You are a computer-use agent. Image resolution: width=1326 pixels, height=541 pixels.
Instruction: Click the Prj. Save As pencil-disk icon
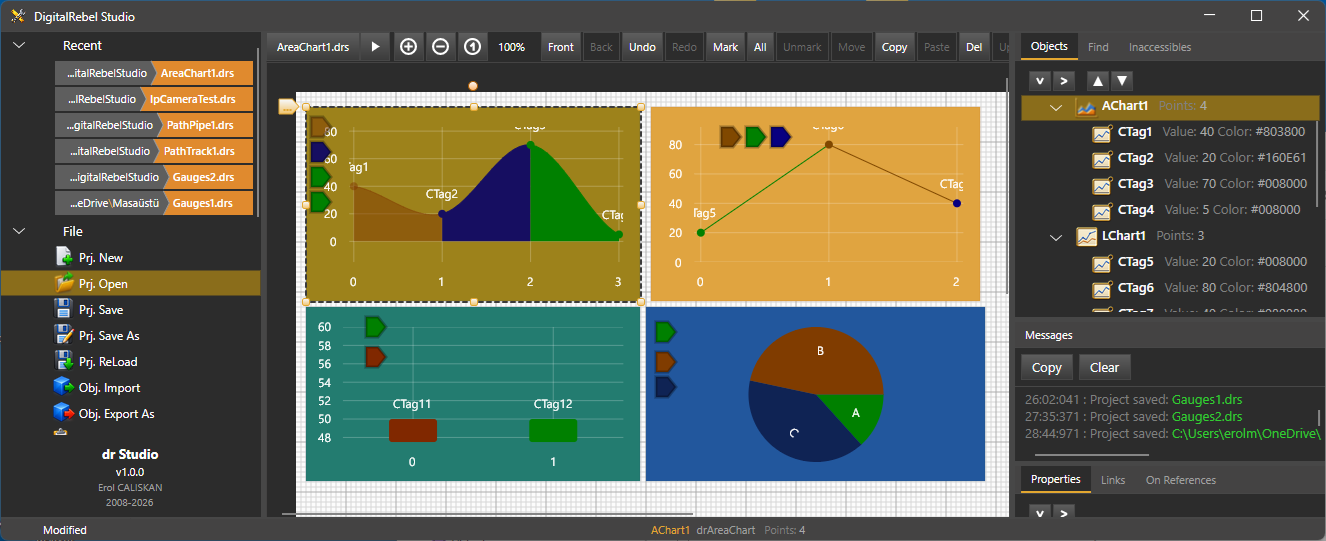point(64,336)
